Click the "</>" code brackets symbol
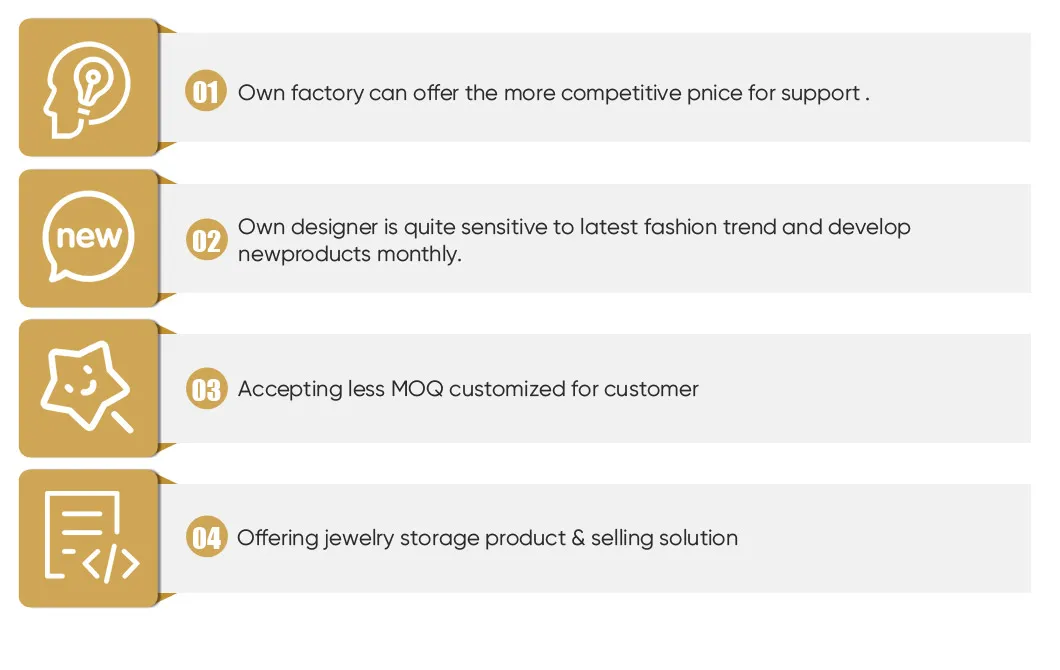The image size is (1060, 670). click(110, 564)
